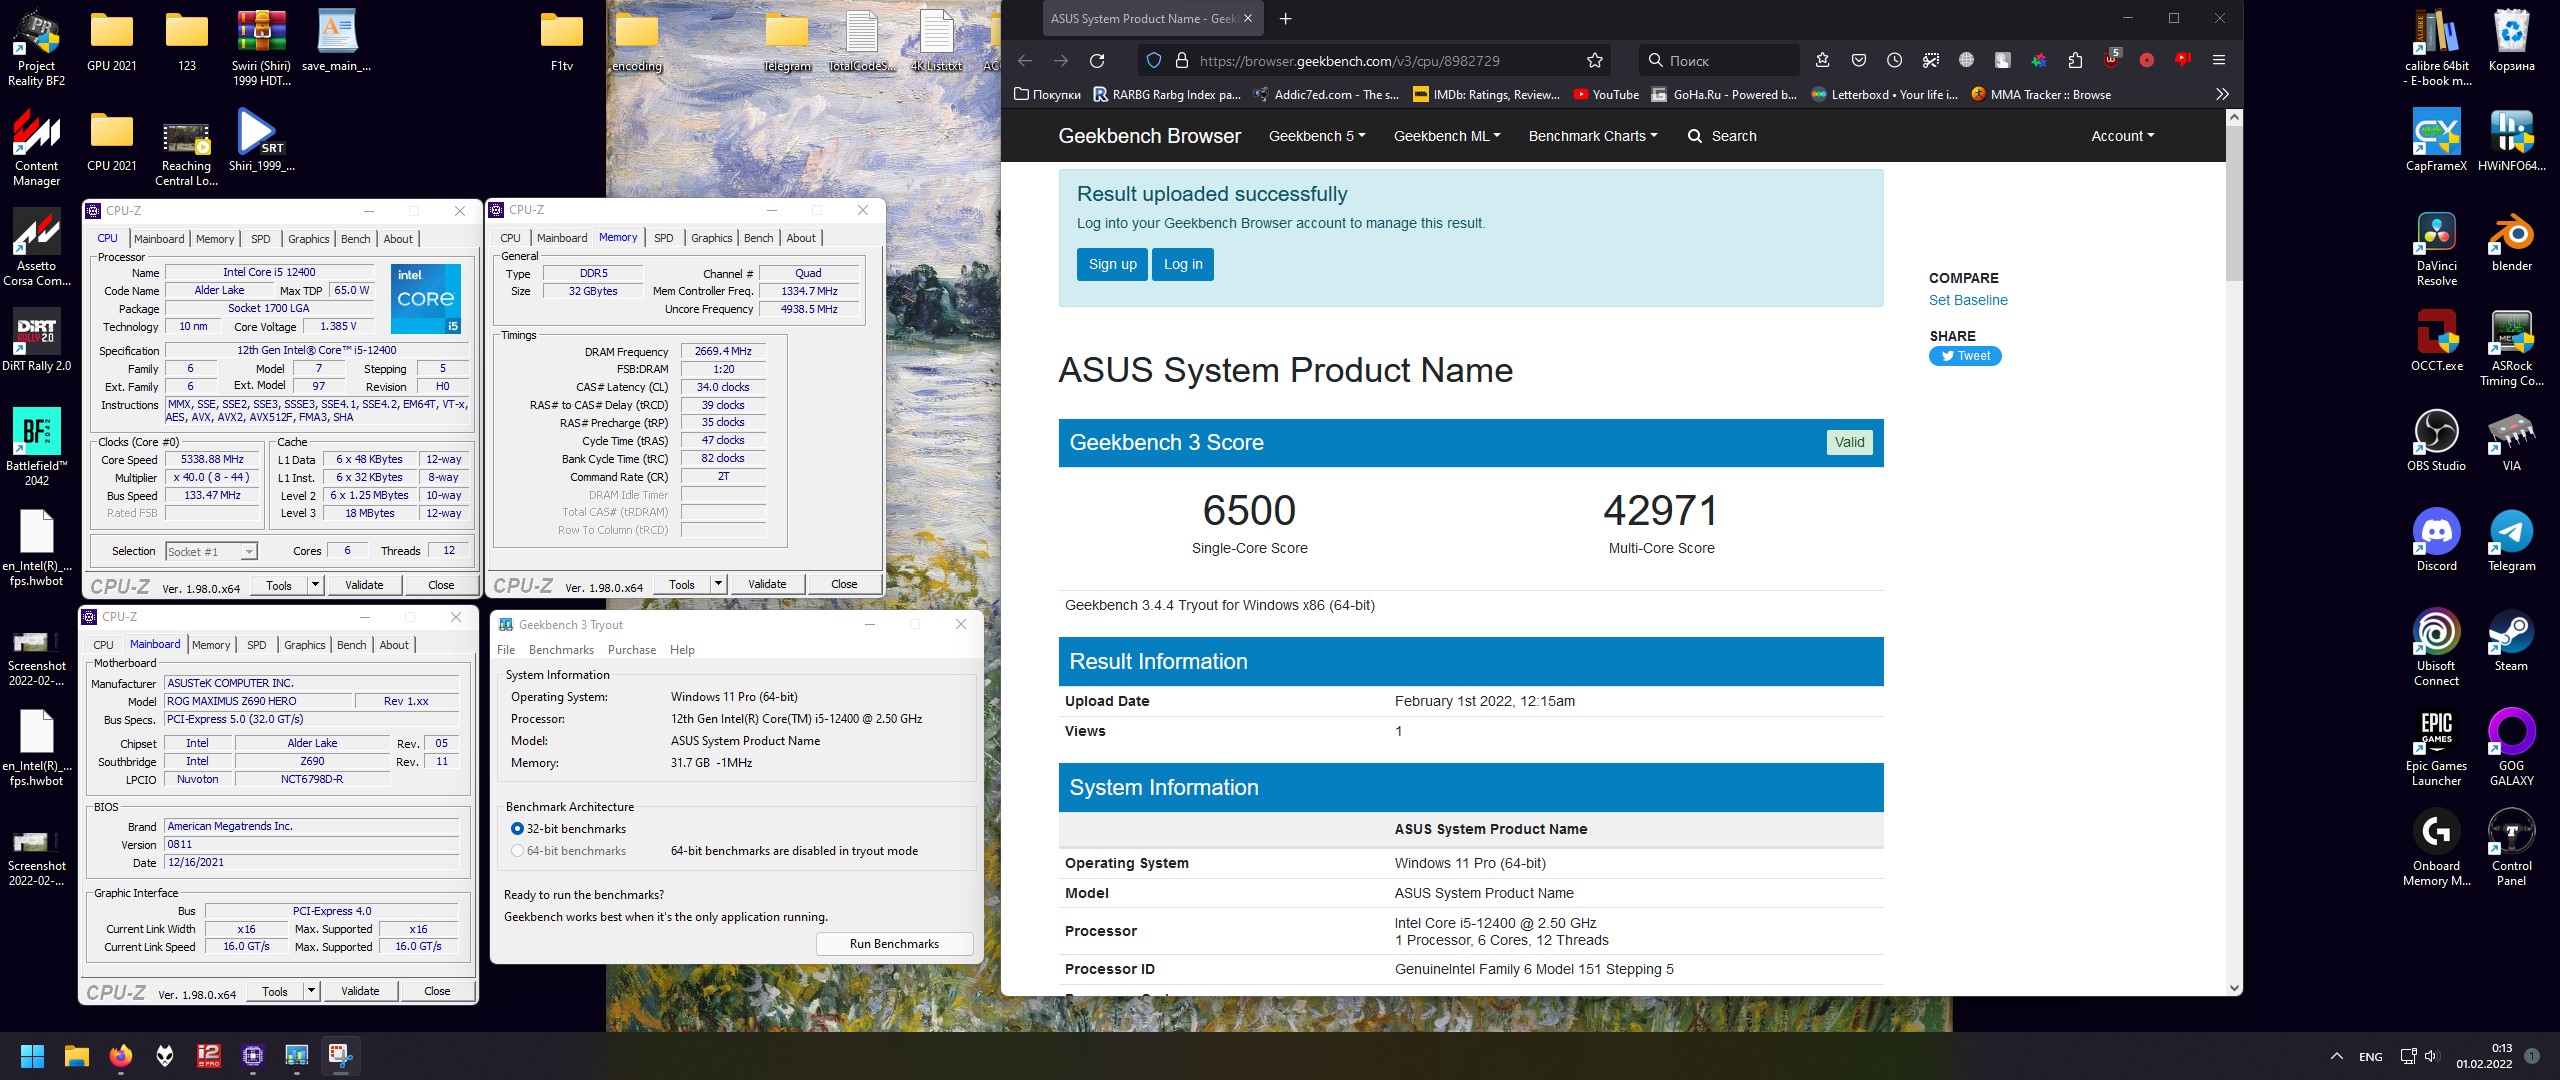The image size is (2560, 1080).
Task: Show more bookmarks with the double chevron
Action: pyautogui.click(x=2222, y=95)
